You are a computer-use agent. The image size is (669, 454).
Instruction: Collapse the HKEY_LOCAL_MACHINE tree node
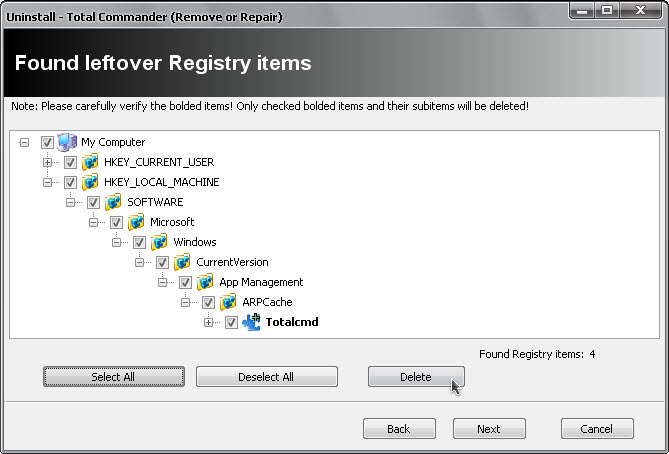tap(47, 182)
